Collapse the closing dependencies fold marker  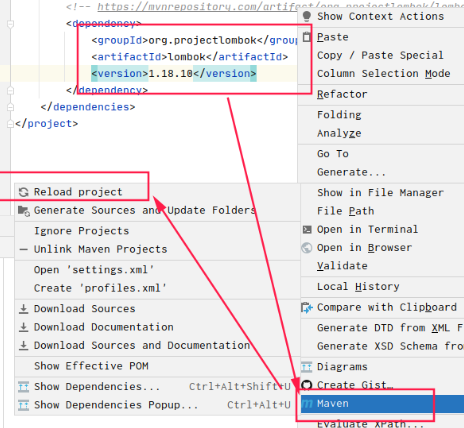point(10,107)
